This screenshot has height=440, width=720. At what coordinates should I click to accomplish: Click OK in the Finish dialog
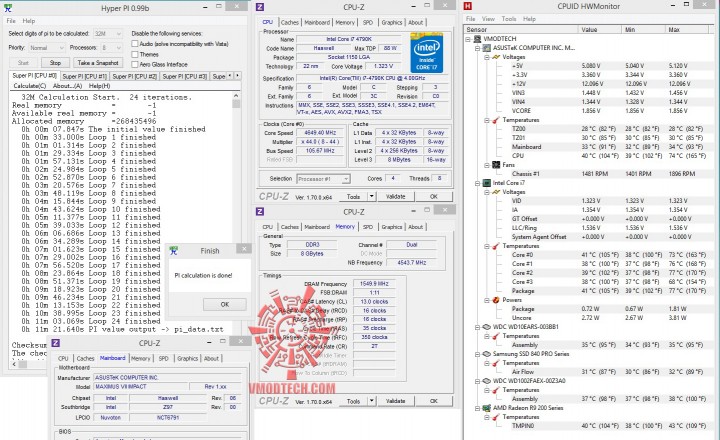[225, 304]
